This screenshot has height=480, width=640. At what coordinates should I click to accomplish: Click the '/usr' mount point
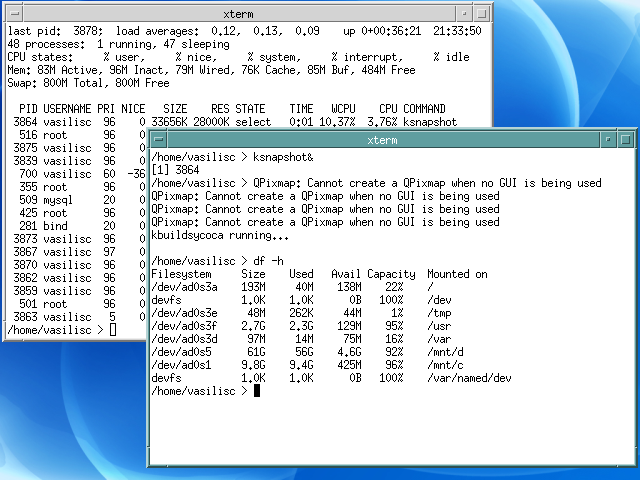439,326
